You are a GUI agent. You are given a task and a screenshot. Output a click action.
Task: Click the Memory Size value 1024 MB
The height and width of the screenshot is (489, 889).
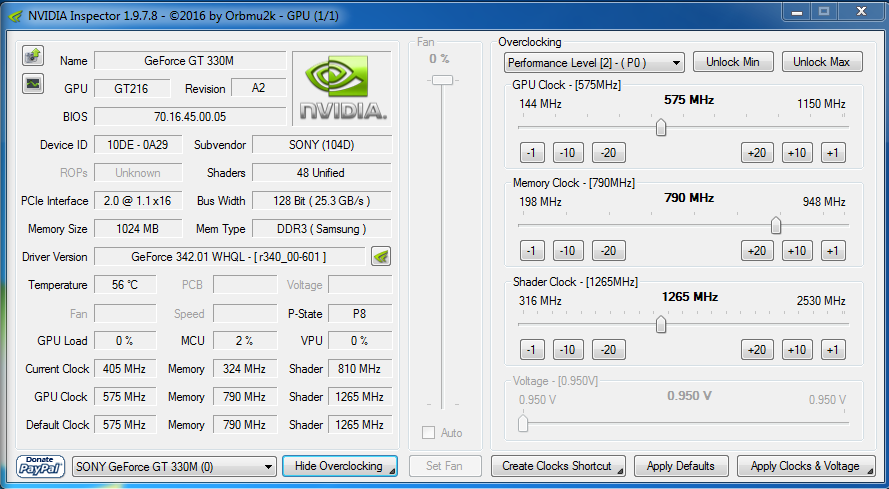point(138,229)
